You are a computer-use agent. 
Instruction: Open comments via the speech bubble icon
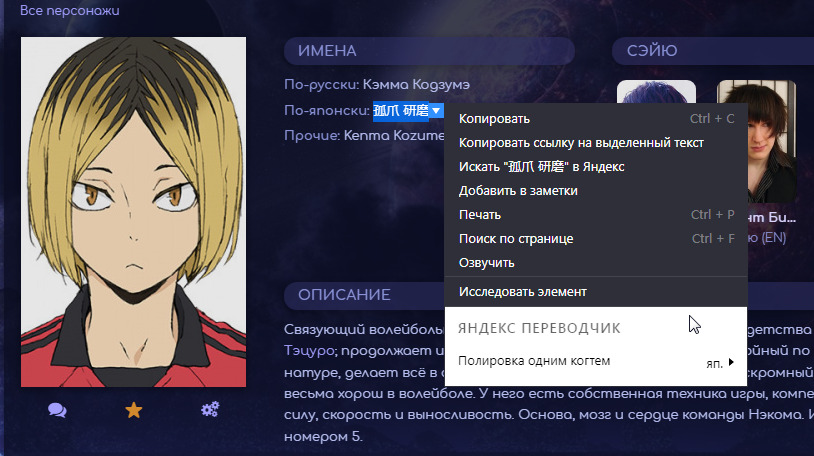pos(57,410)
